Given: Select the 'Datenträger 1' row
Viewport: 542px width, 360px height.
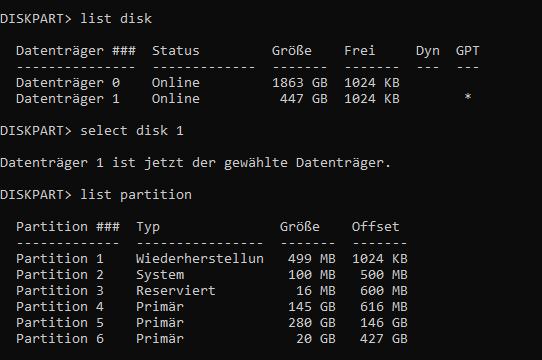Looking at the screenshot, I should click(x=208, y=99).
